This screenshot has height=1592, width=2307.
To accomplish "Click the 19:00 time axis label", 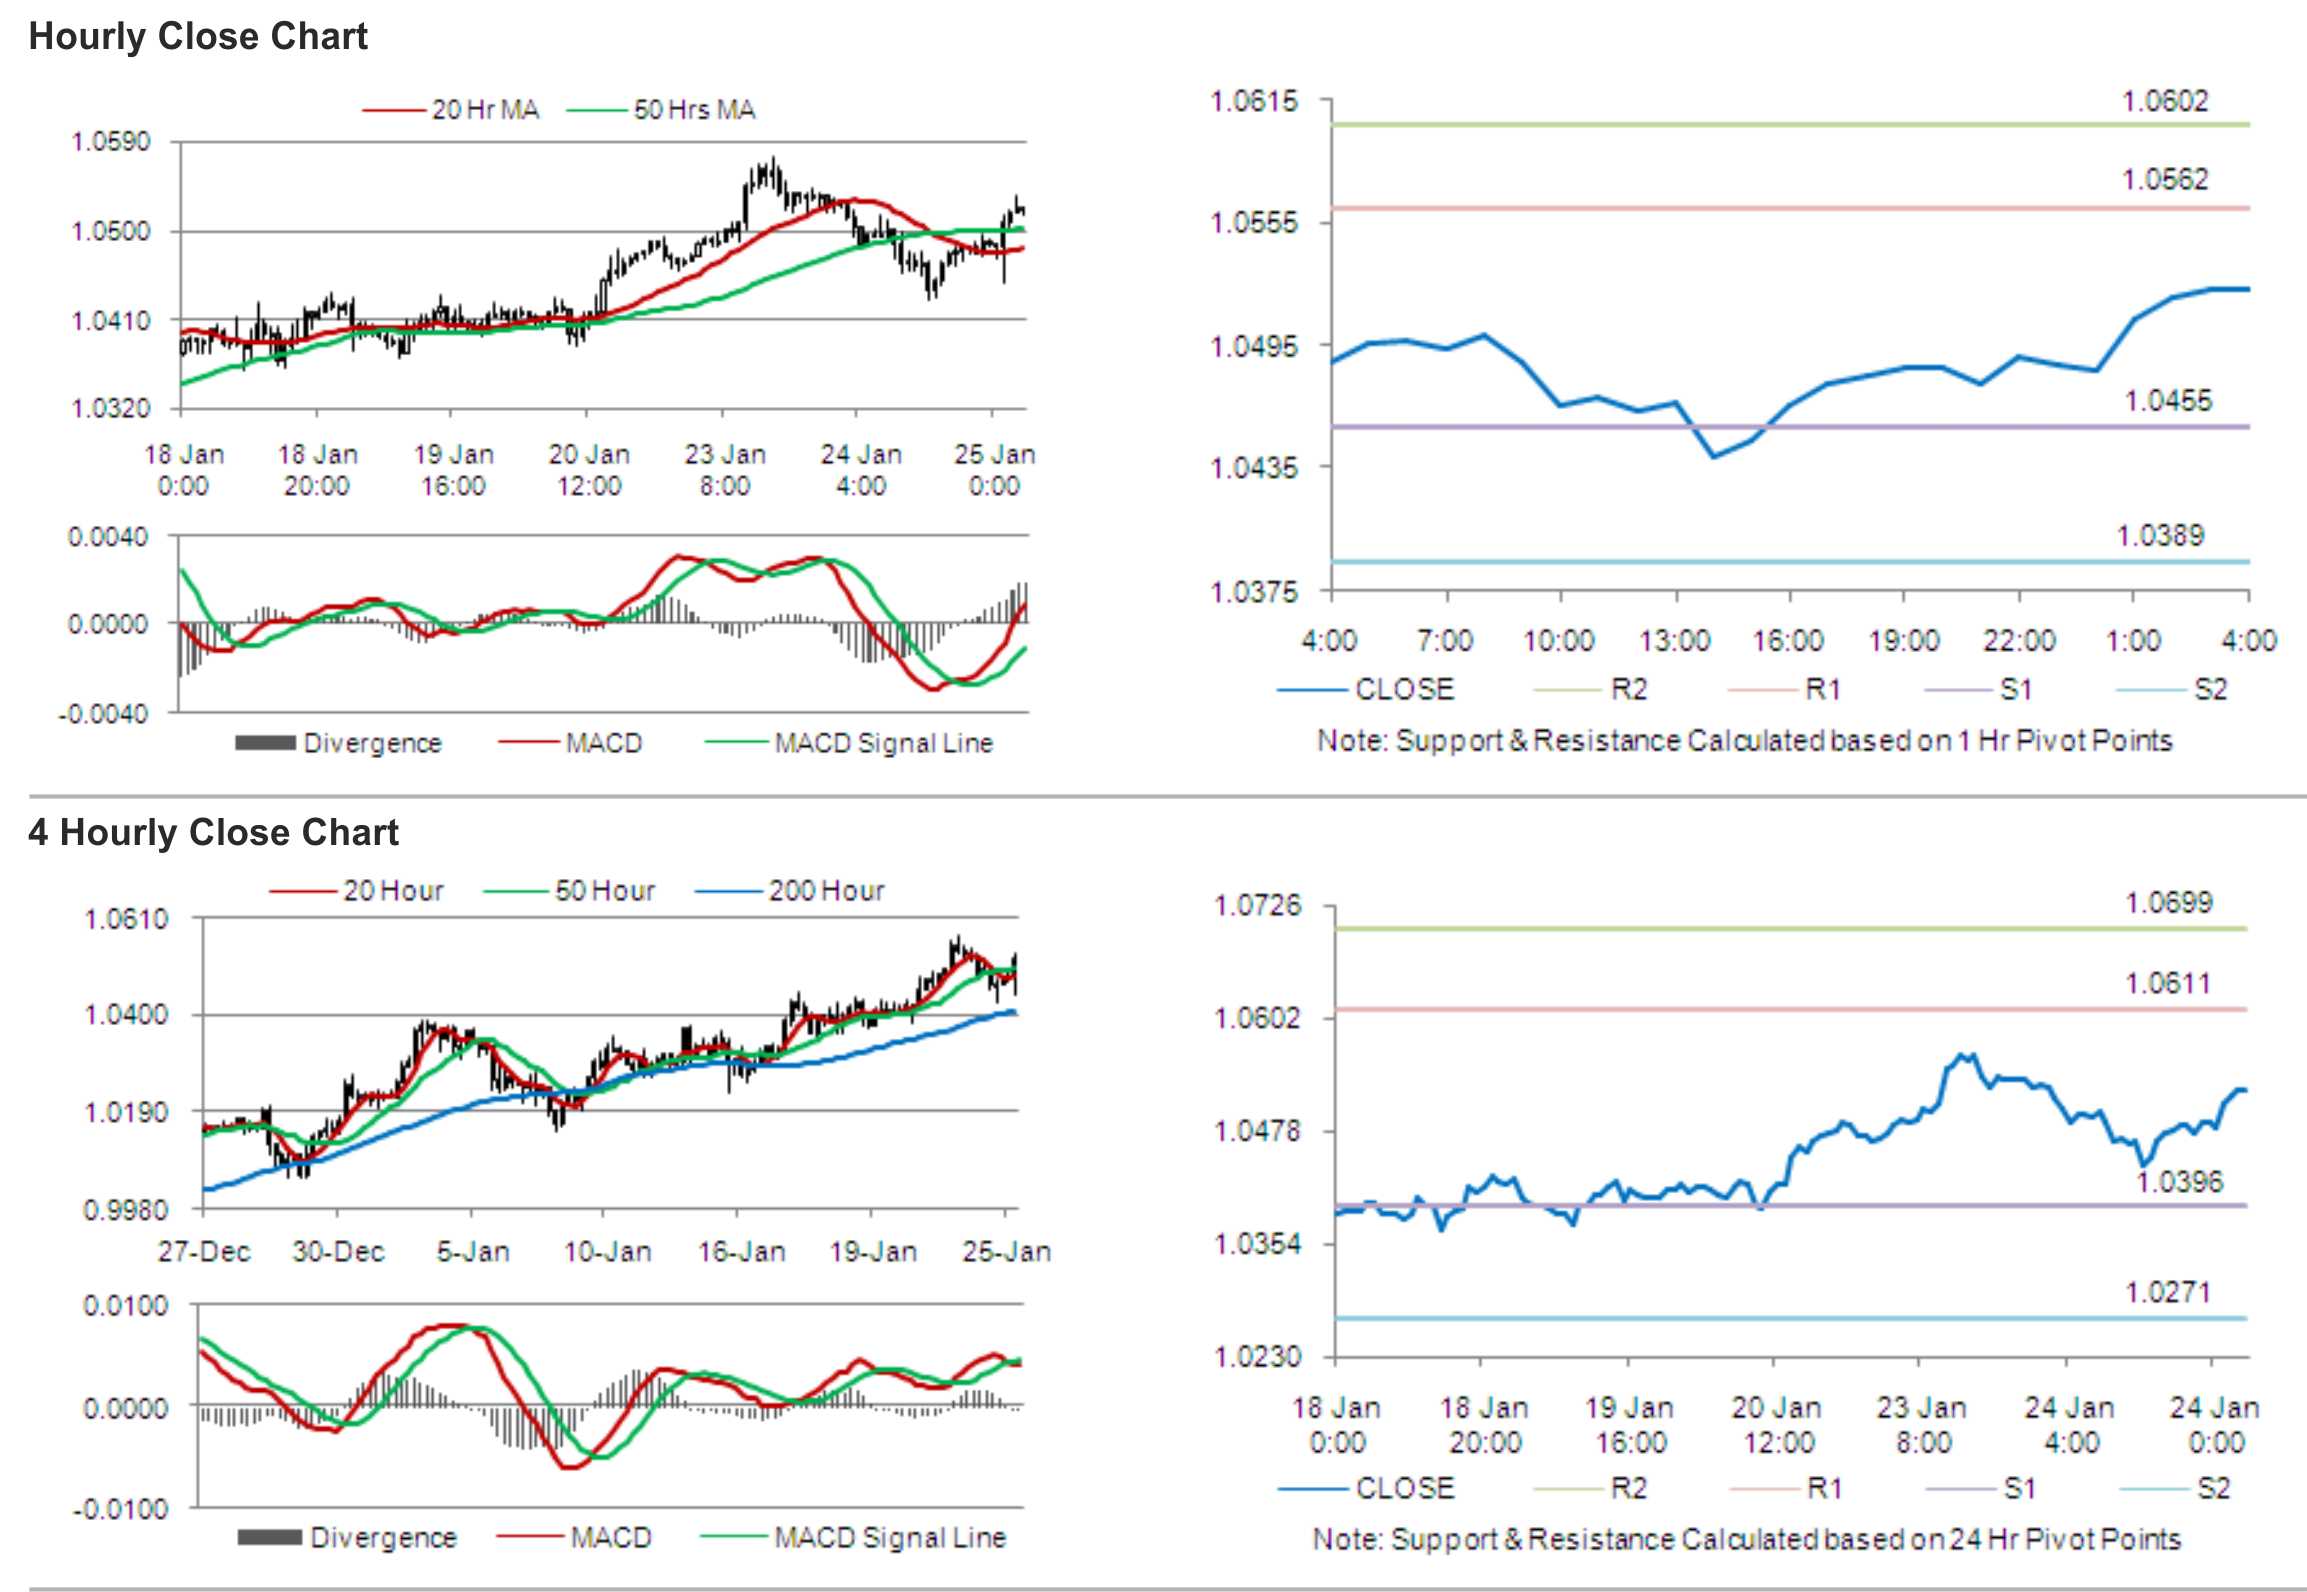I will tap(1903, 640).
